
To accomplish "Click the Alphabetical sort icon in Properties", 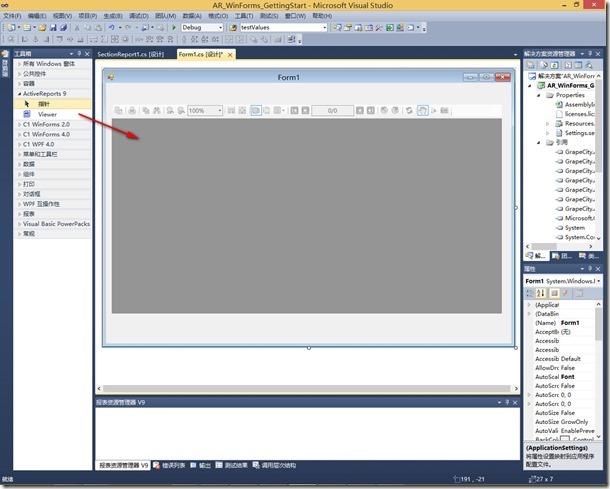I will (541, 293).
